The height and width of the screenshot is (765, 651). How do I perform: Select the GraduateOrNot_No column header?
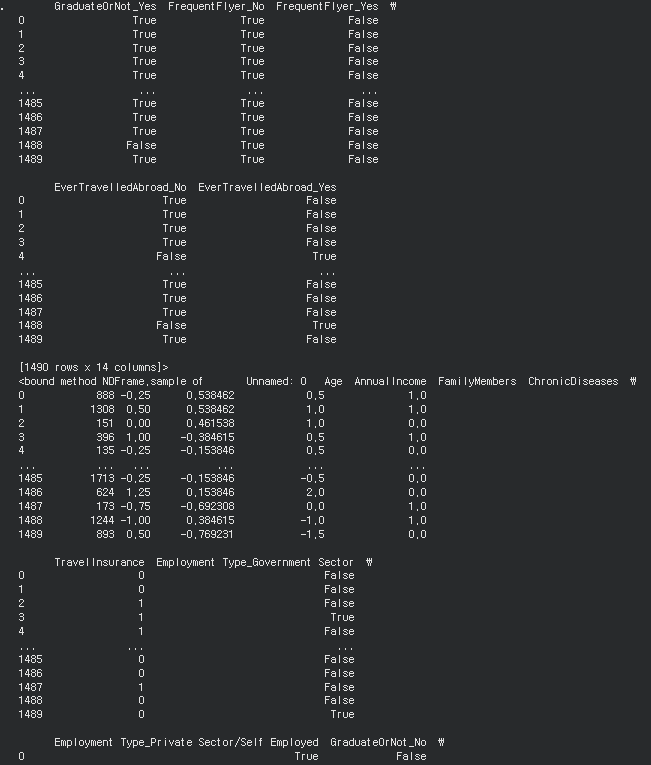(378, 743)
